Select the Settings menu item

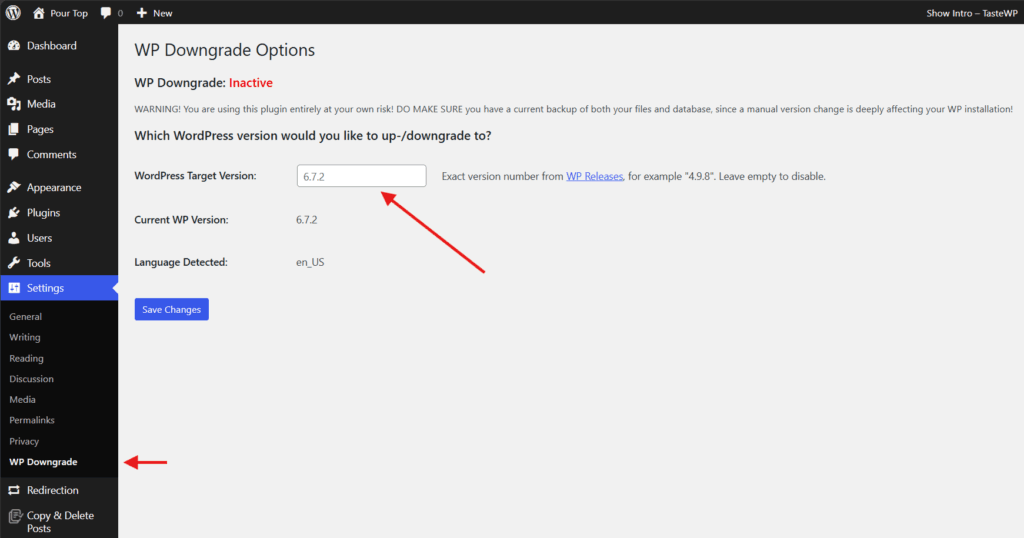click(59, 288)
